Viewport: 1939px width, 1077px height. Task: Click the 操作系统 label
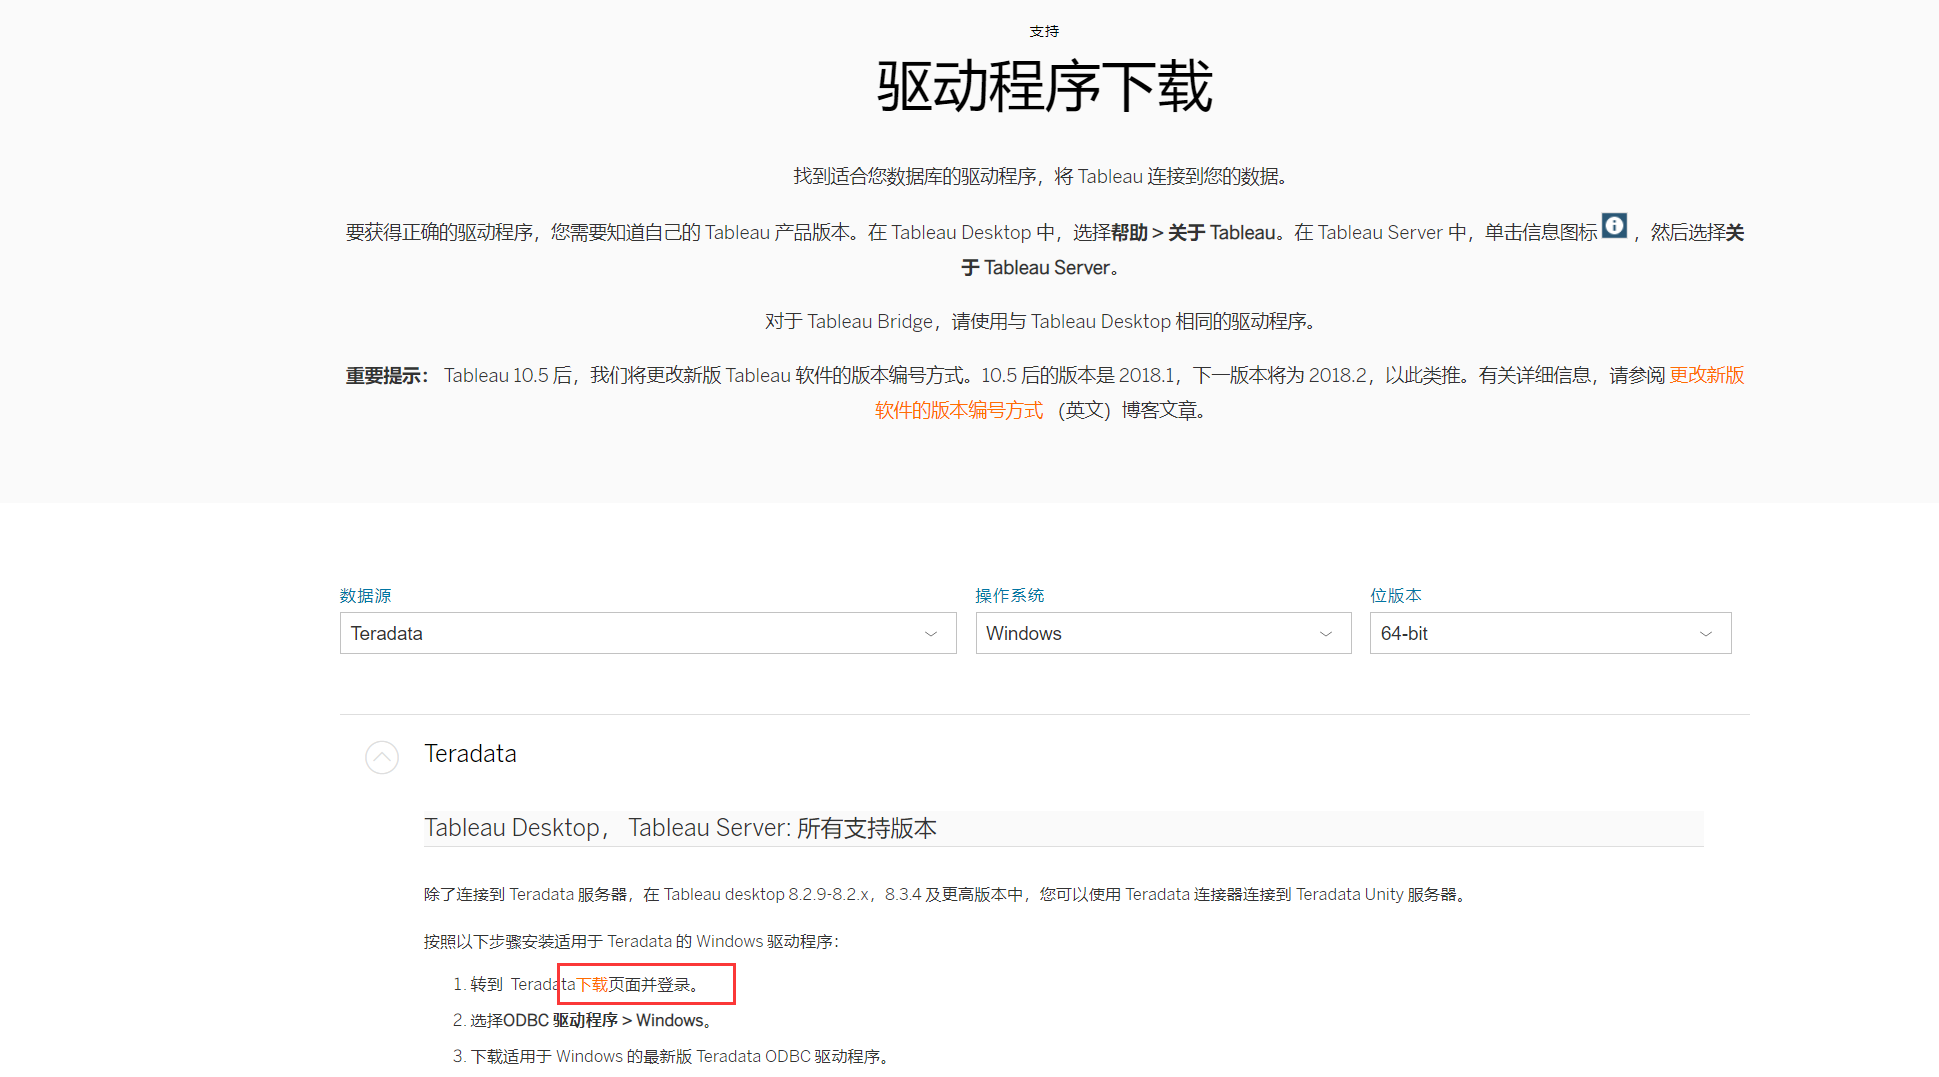(x=1009, y=595)
